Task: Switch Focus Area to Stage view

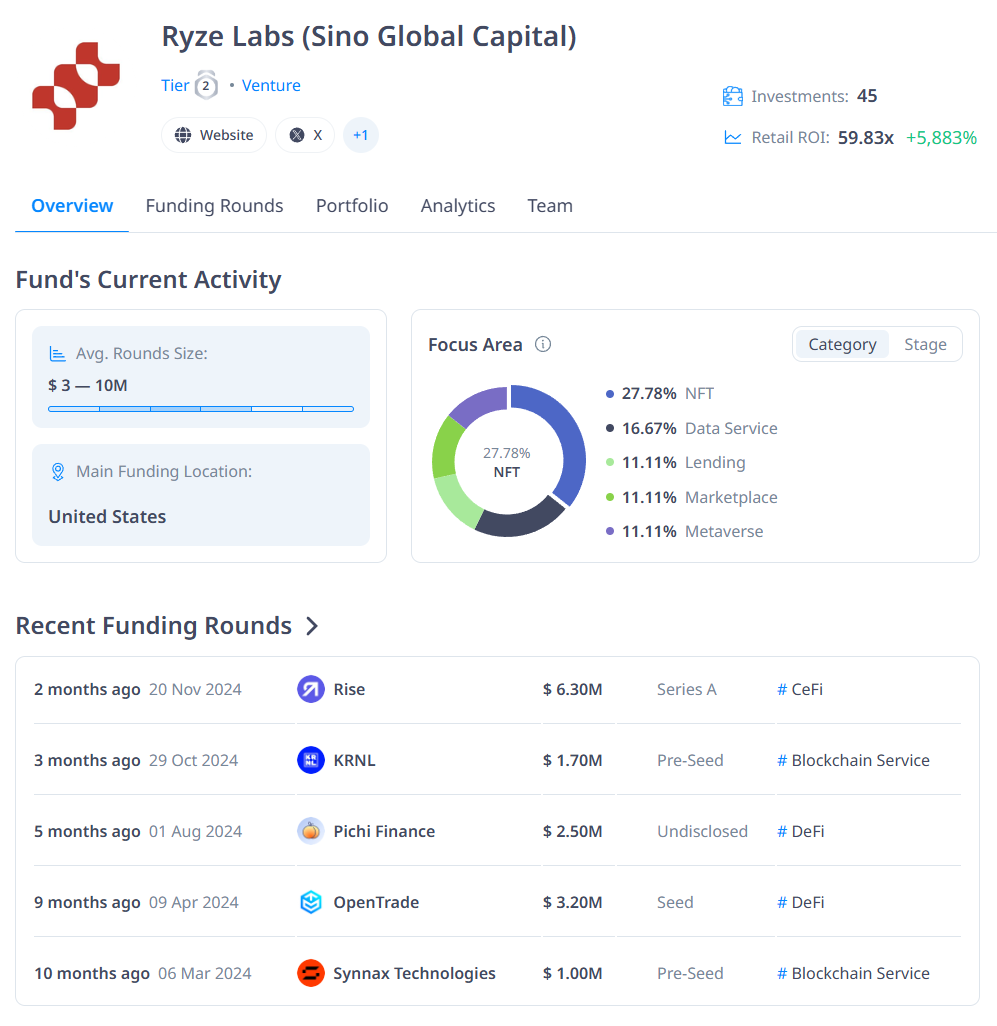Action: [925, 344]
